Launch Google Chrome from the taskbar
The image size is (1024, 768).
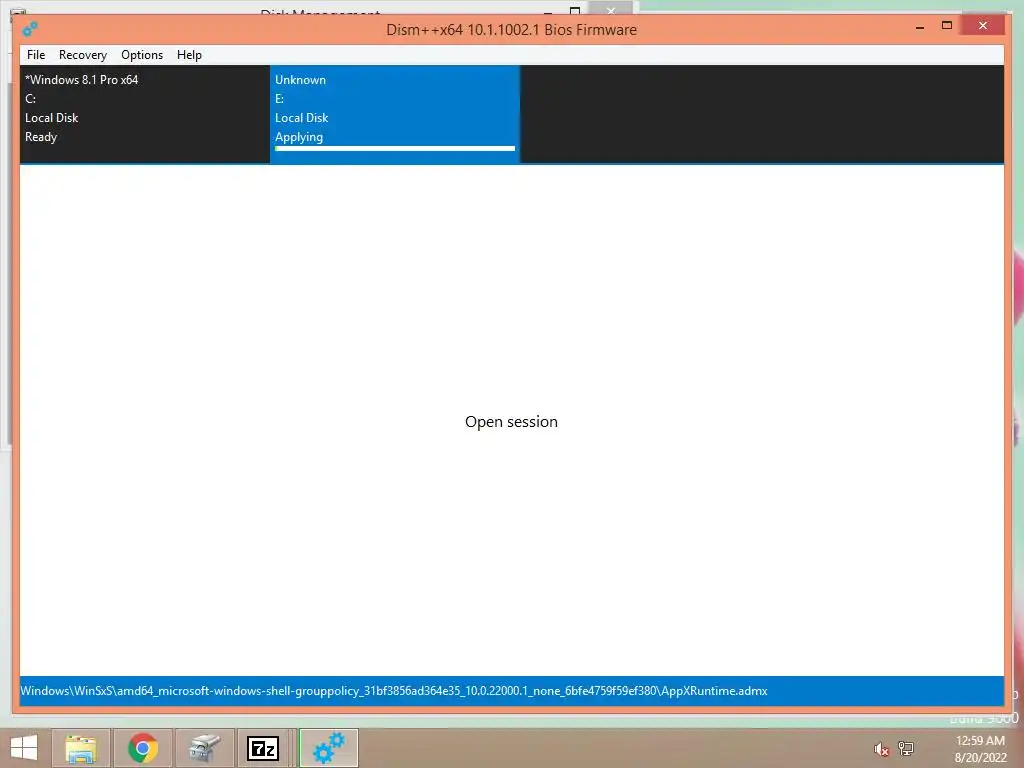[x=143, y=748]
